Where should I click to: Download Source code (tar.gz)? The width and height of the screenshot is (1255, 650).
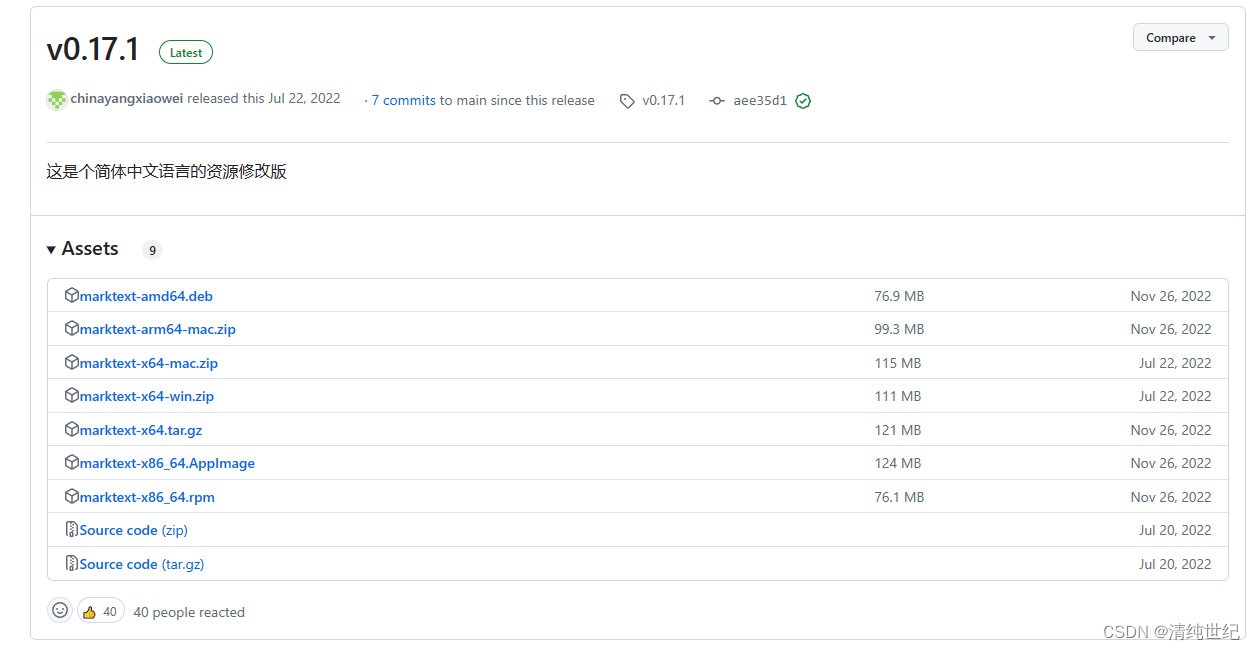[142, 564]
